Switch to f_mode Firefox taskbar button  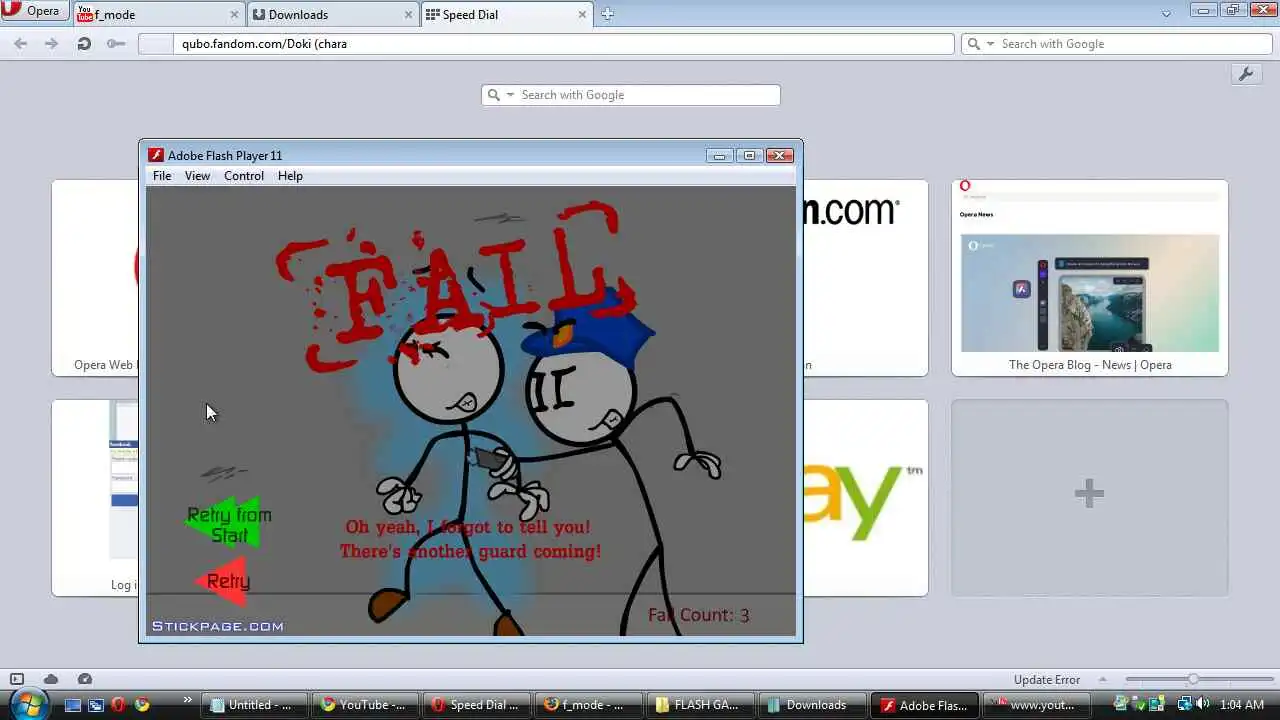(587, 705)
